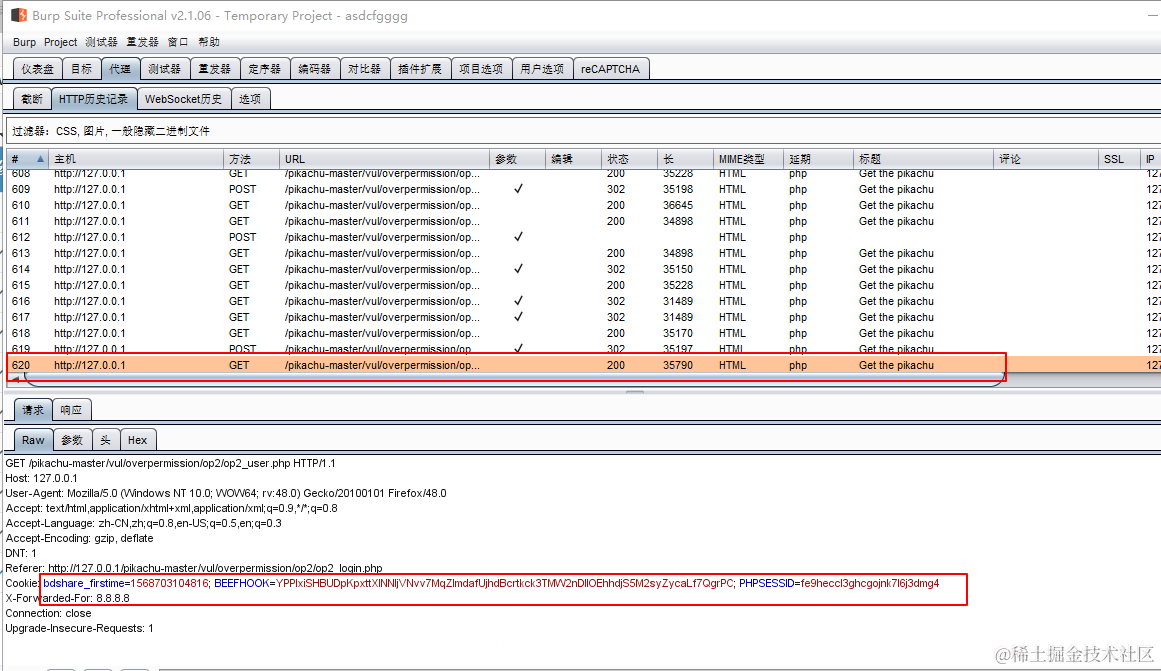Switch to the 对比器 tab

click(x=364, y=69)
